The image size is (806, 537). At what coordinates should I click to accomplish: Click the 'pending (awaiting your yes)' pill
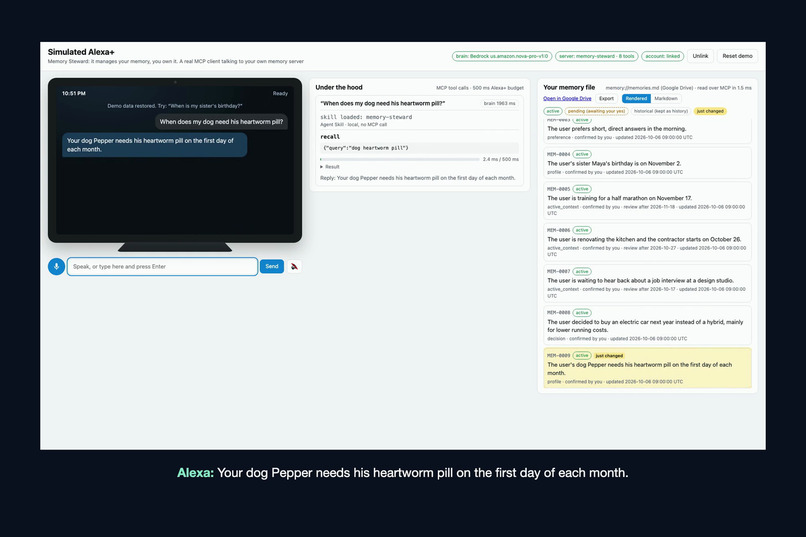(x=596, y=111)
